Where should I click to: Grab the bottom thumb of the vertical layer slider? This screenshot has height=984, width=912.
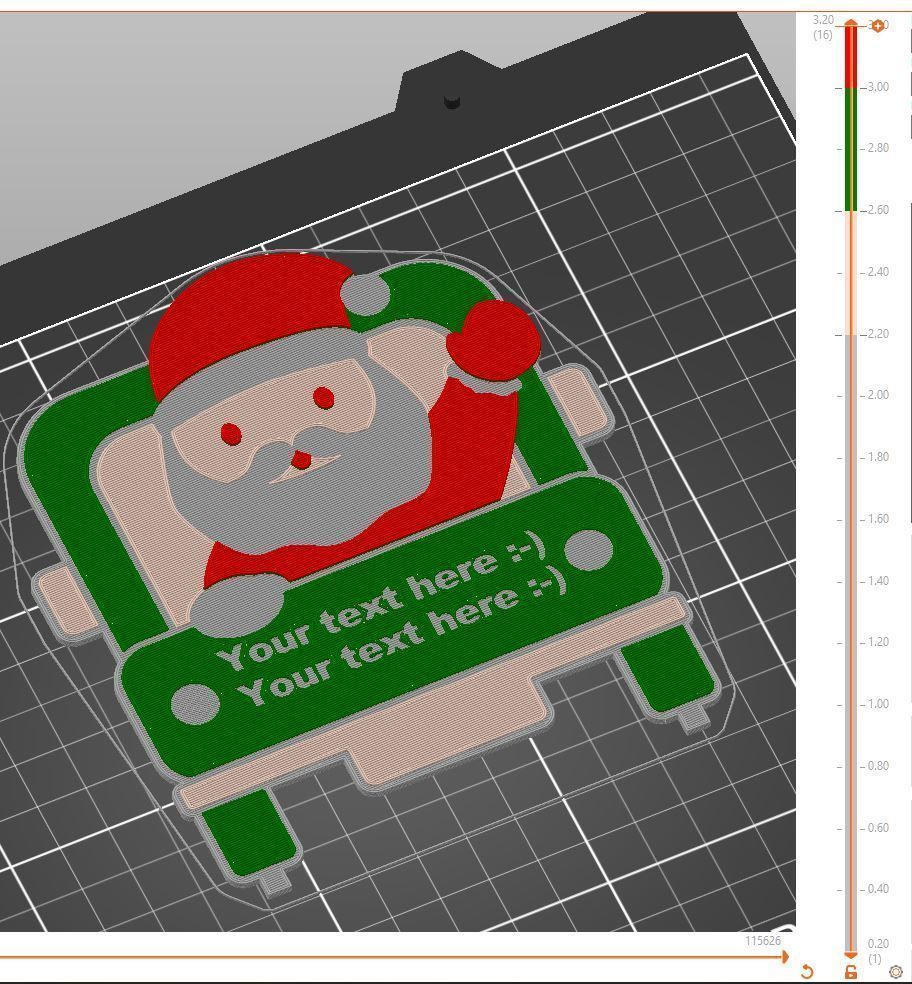coord(850,955)
